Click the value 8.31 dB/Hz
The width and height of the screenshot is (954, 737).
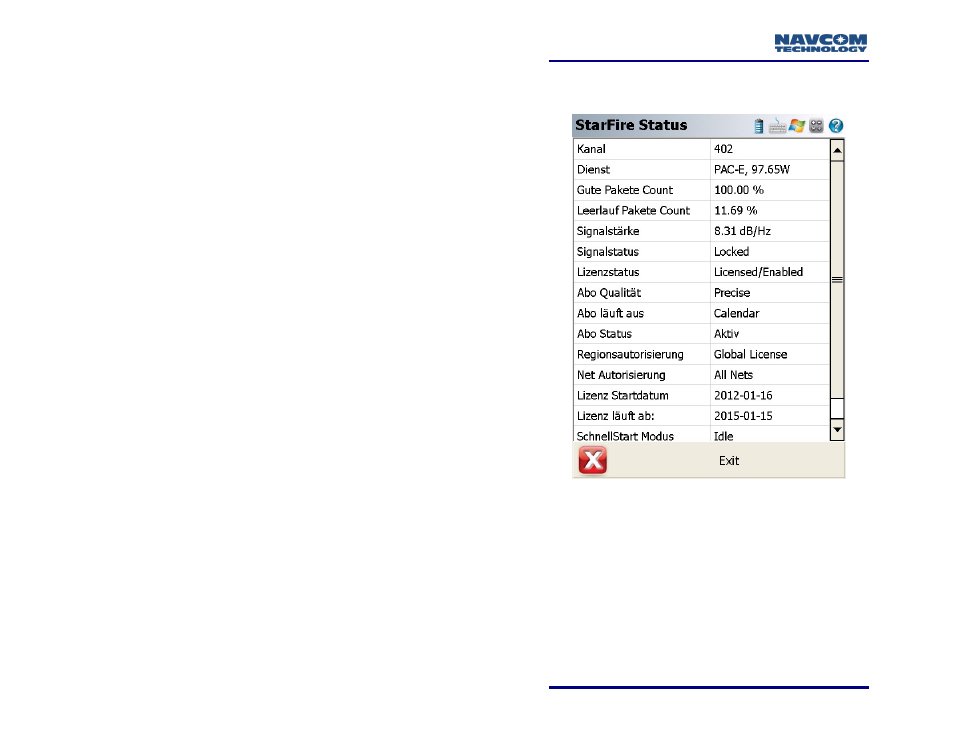pos(742,231)
